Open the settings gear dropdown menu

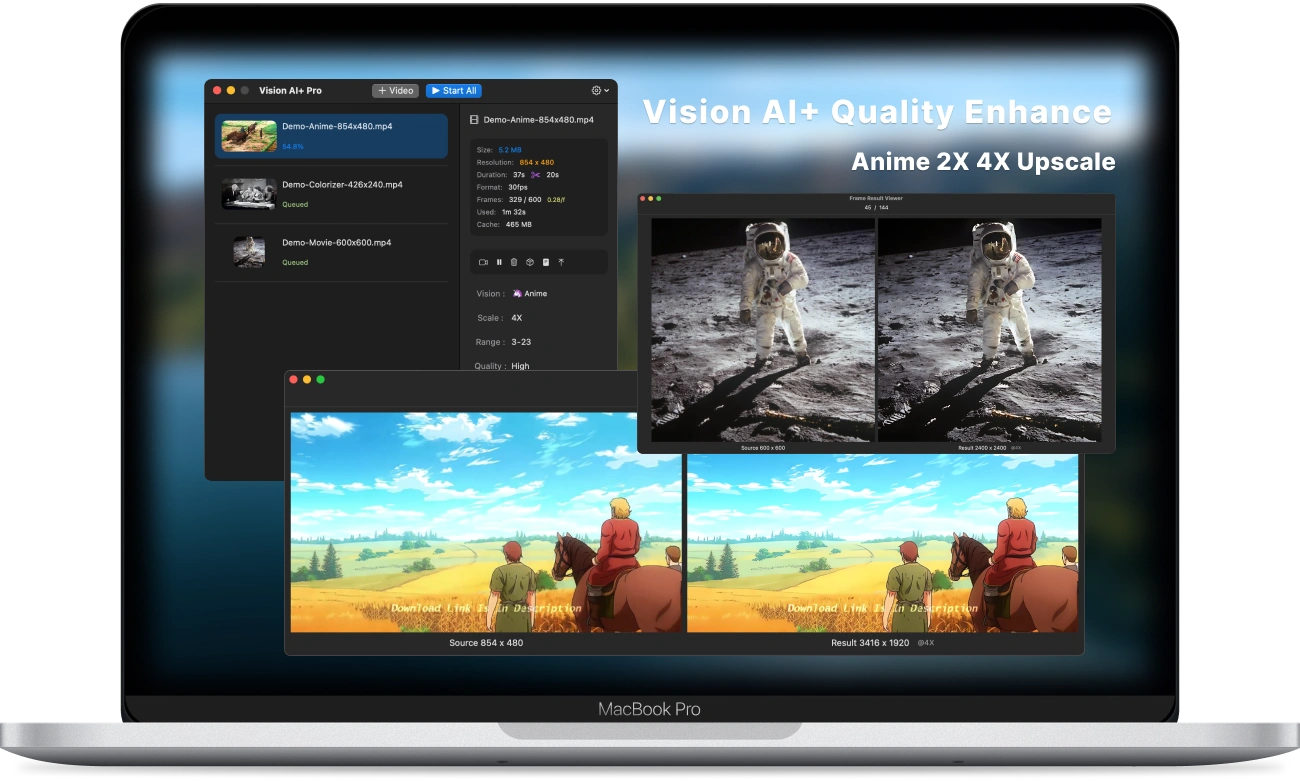point(600,91)
